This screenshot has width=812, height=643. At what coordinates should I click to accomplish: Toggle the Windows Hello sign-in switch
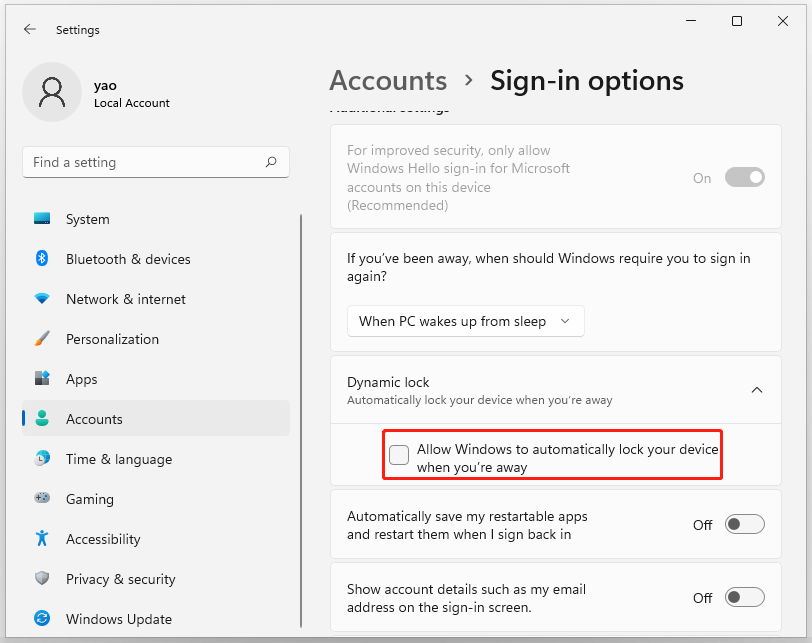coord(745,178)
